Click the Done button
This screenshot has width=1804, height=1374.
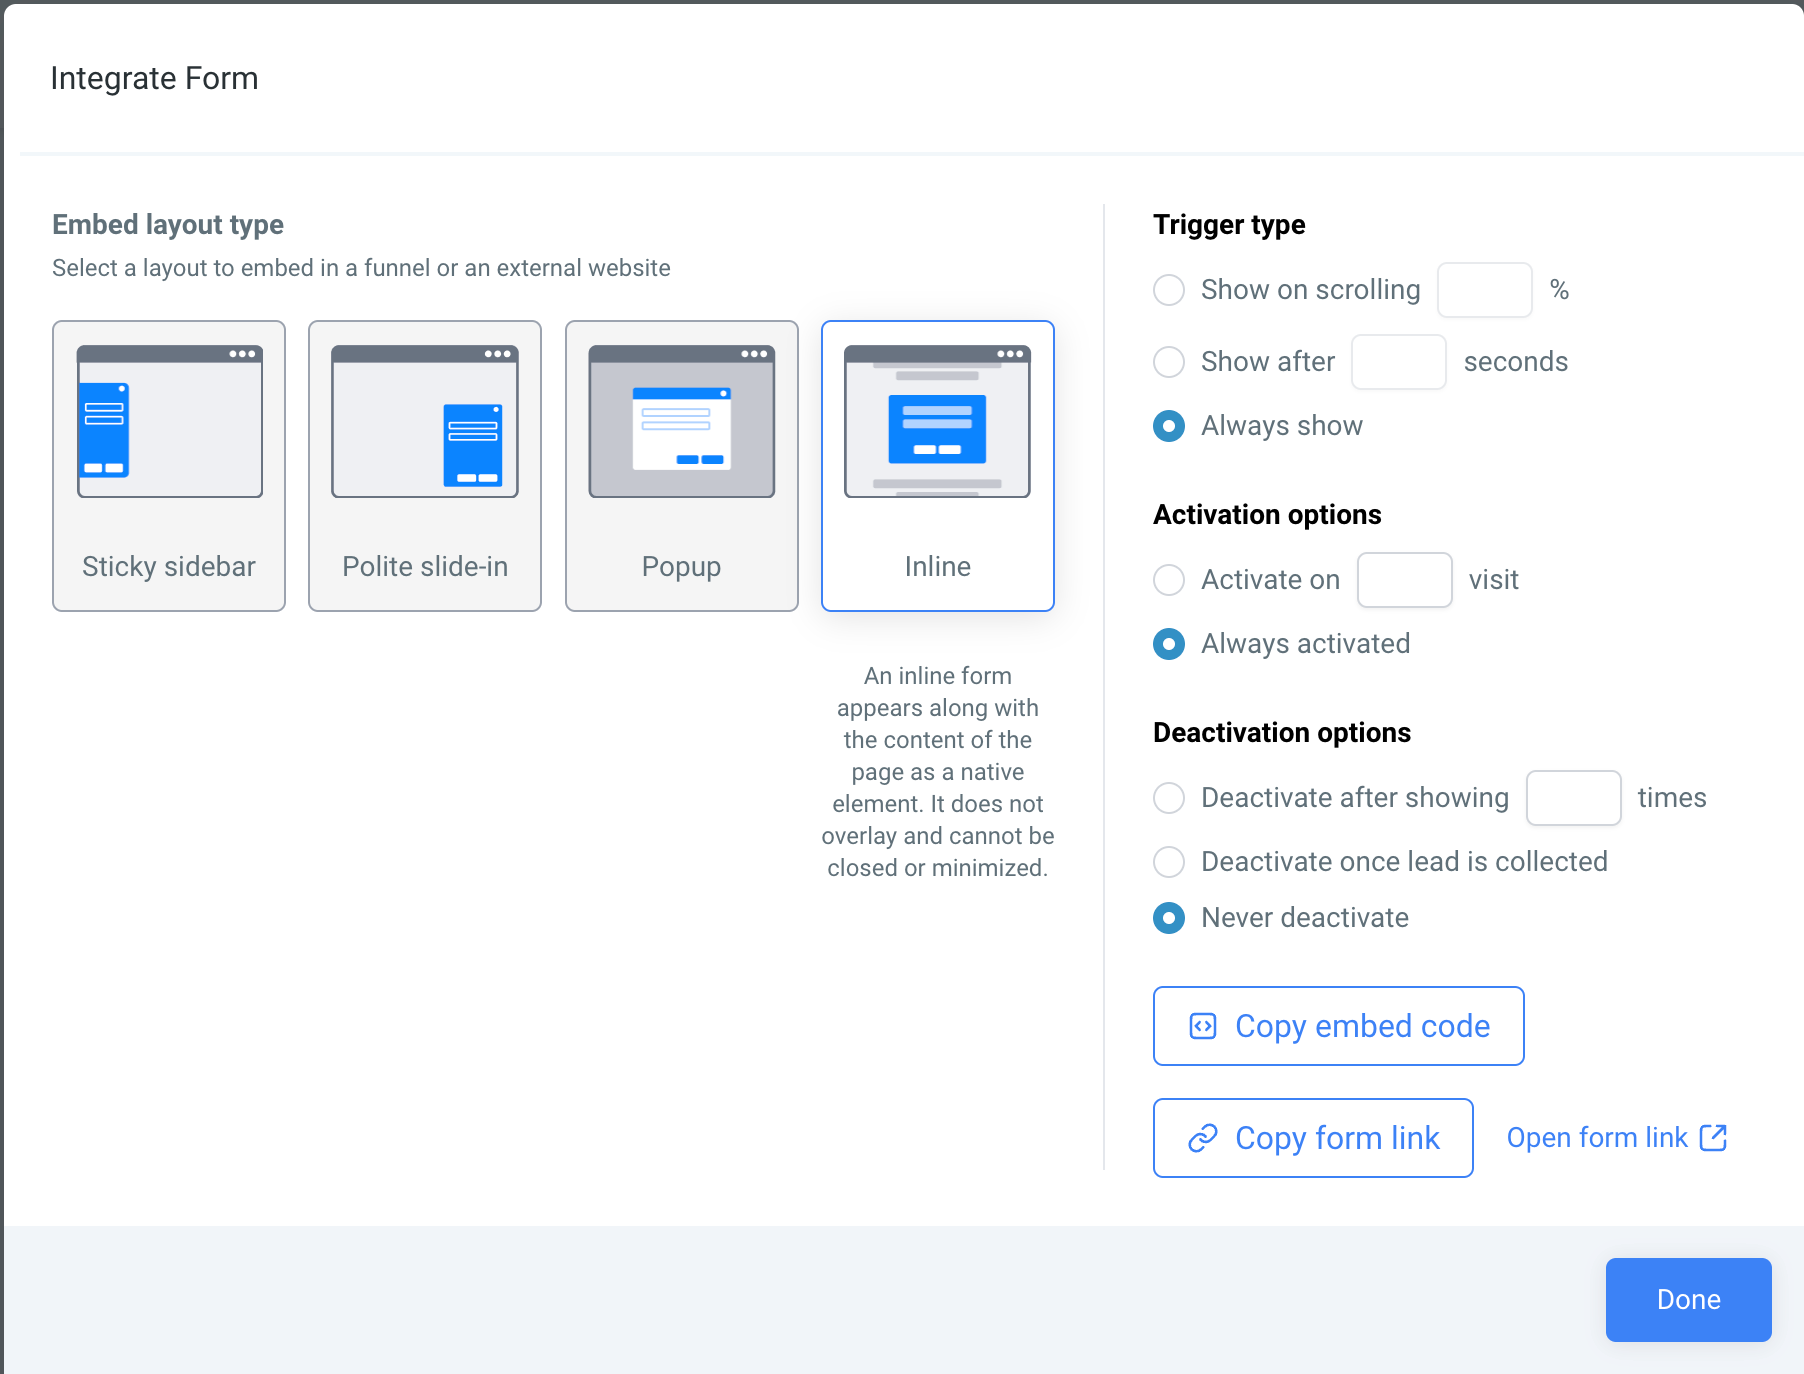(x=1688, y=1300)
